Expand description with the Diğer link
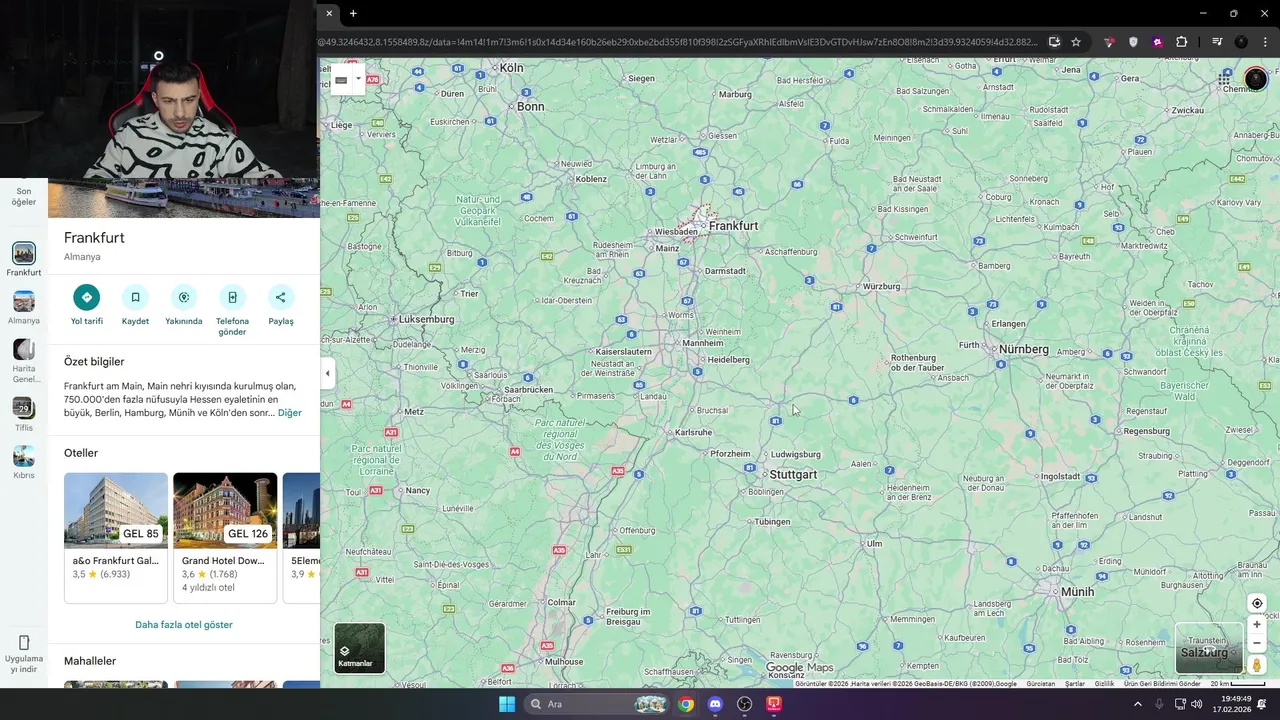The width and height of the screenshot is (1280, 720). 290,413
